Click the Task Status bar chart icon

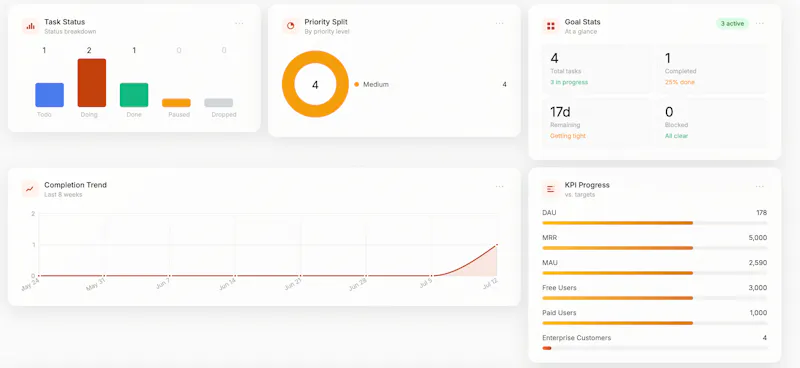tap(30, 26)
